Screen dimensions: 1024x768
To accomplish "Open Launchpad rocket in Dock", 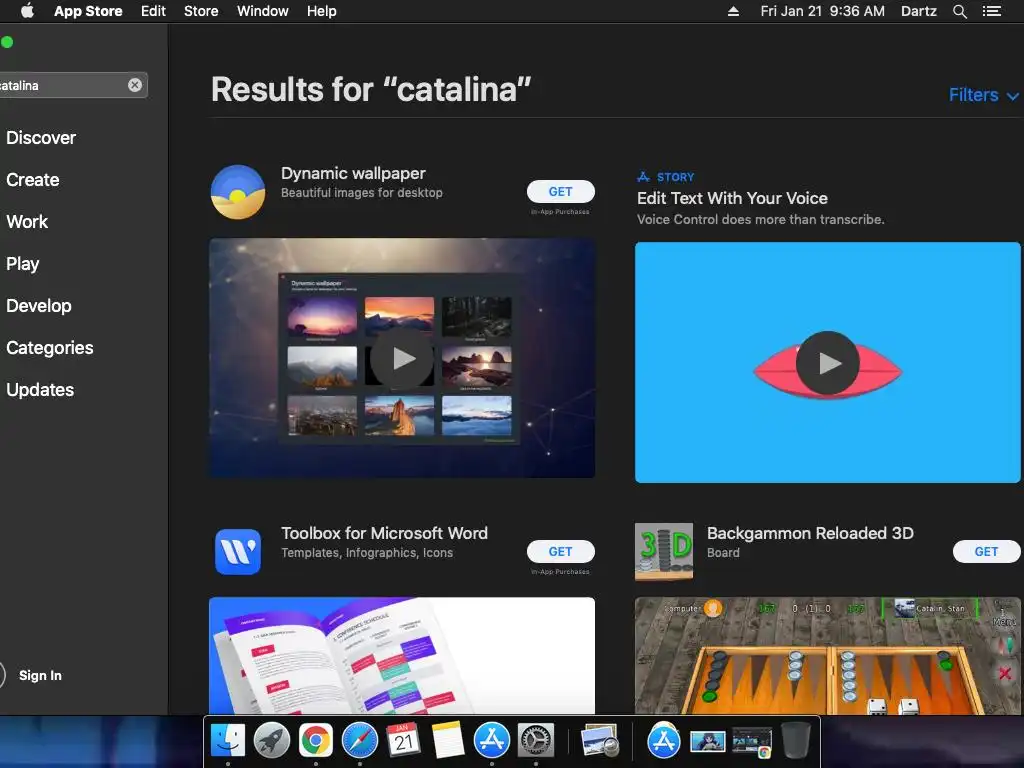I will point(272,741).
